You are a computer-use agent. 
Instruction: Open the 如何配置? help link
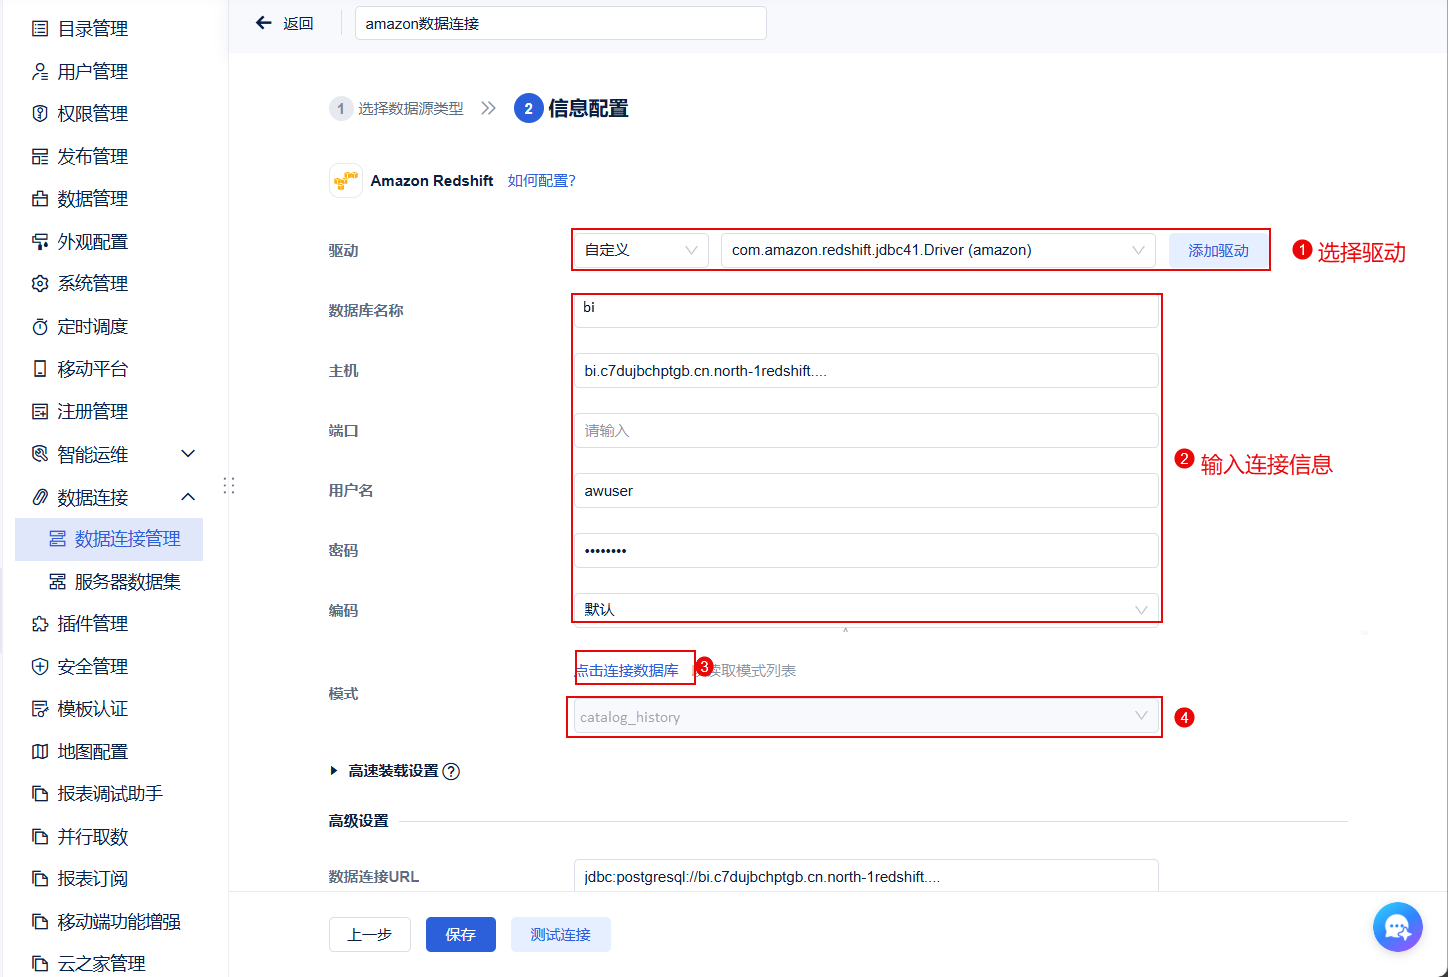coord(542,181)
